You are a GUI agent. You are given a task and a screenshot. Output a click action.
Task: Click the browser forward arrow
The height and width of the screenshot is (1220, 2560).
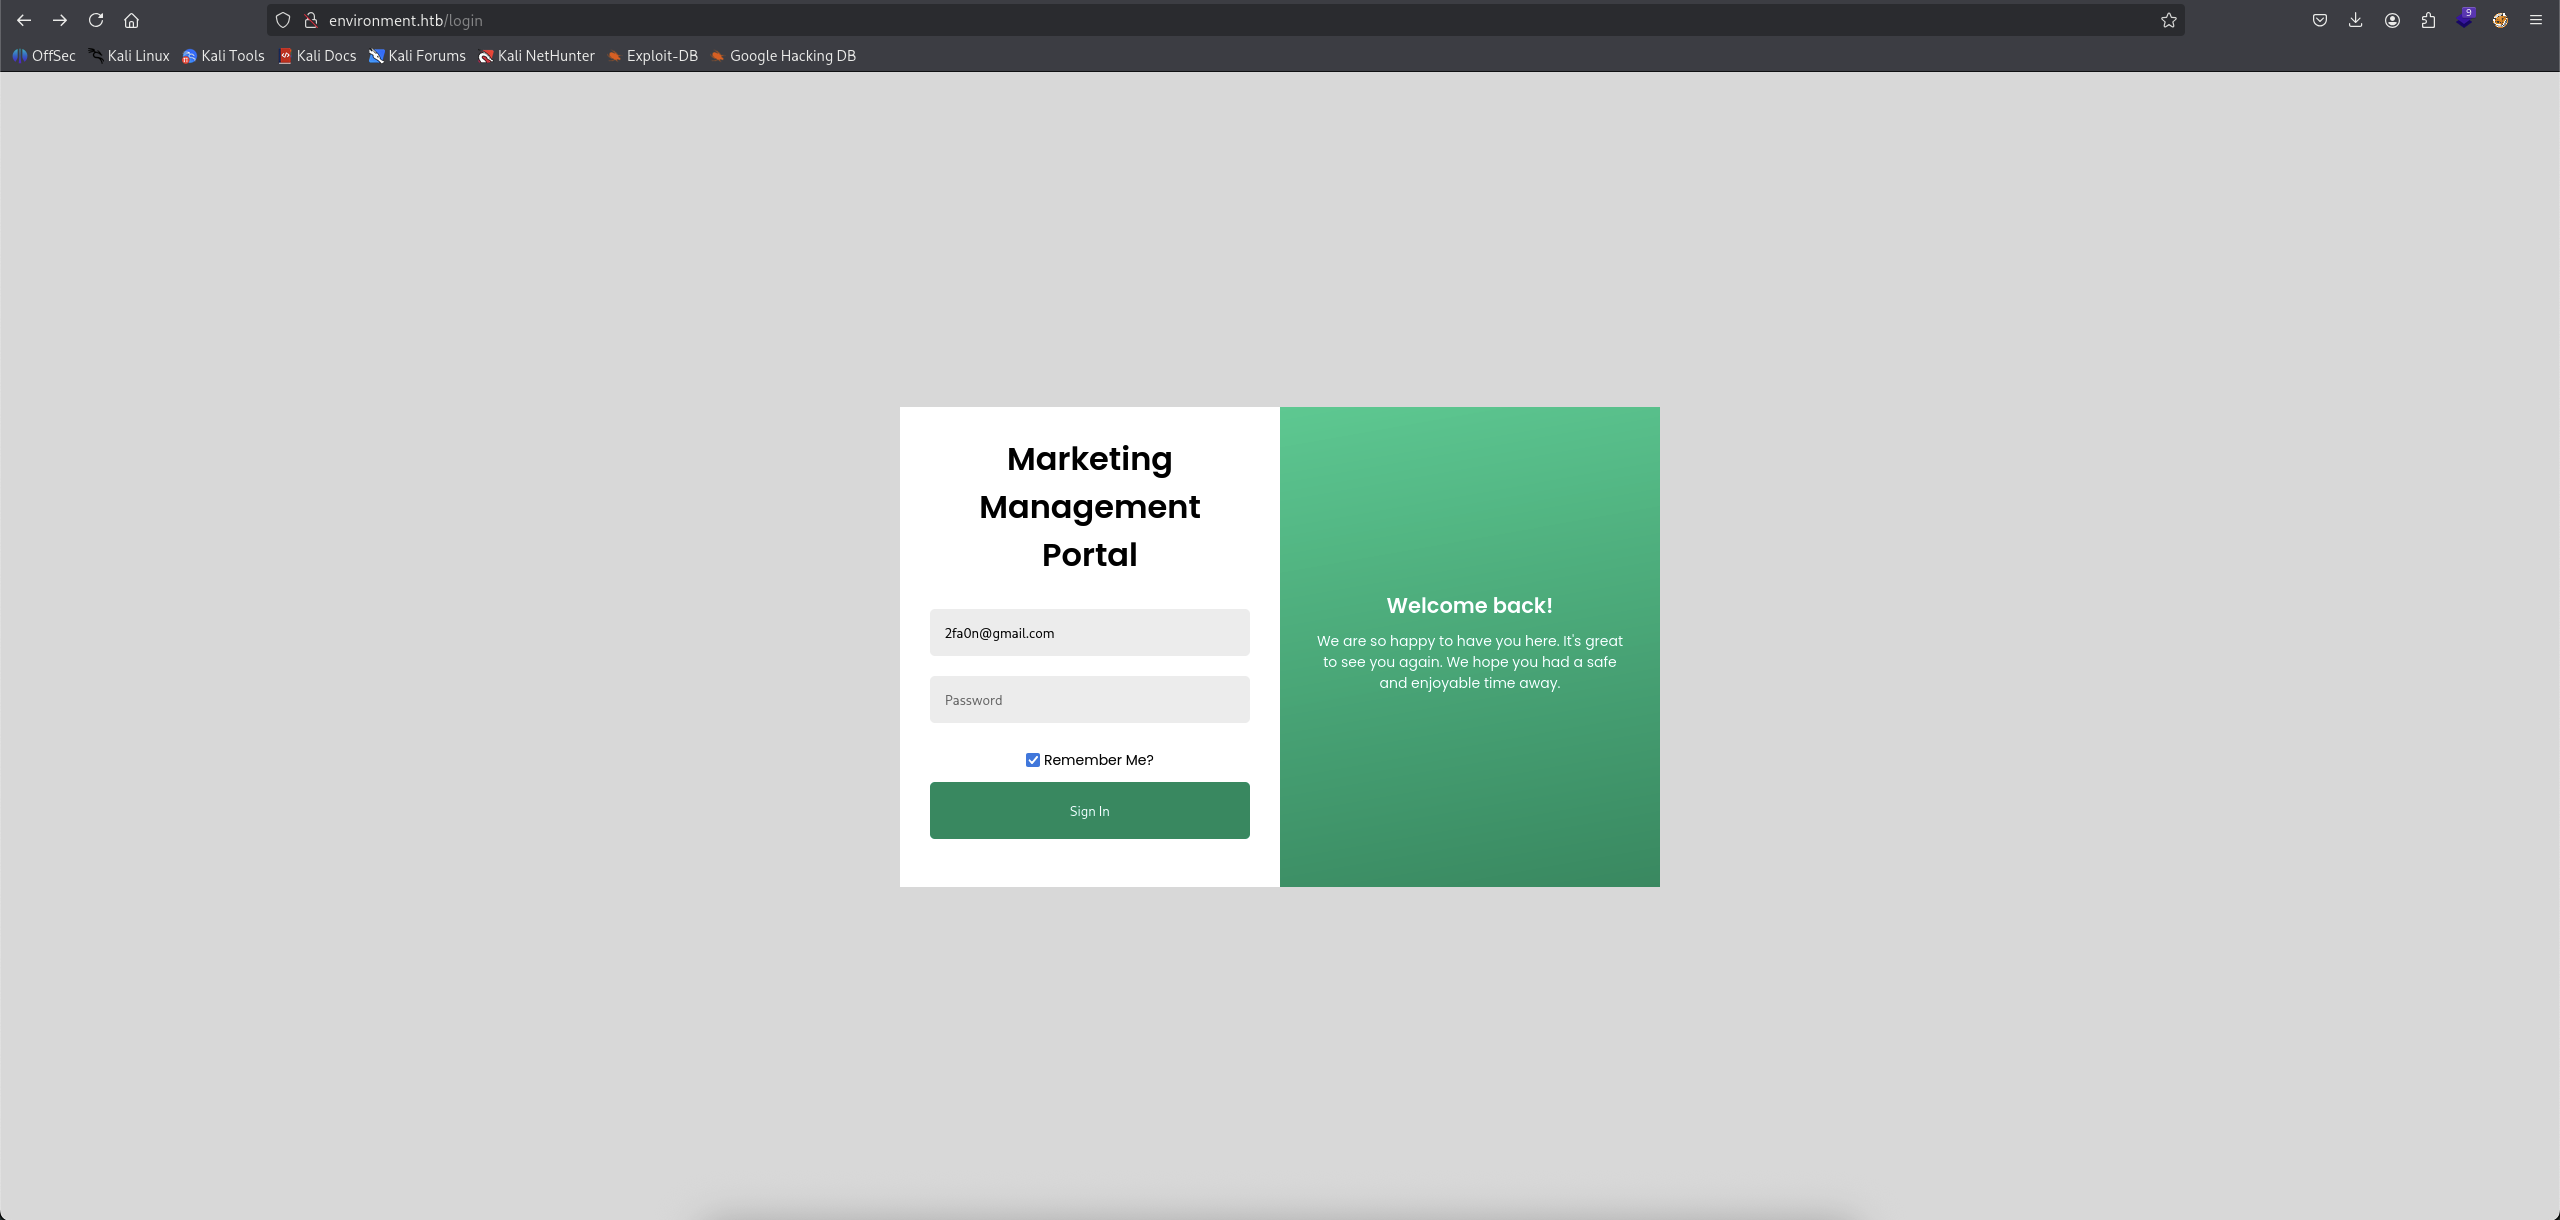60,20
